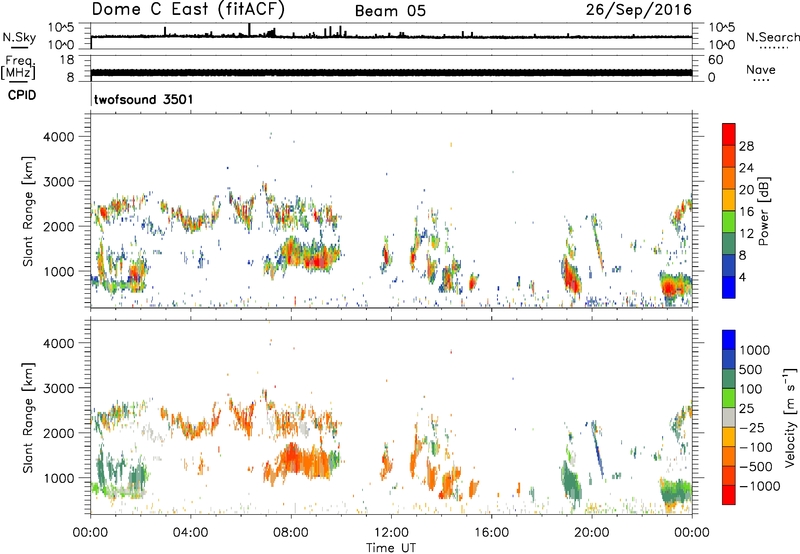Click the 'Dome C East (fitACF)' title

pos(188,10)
